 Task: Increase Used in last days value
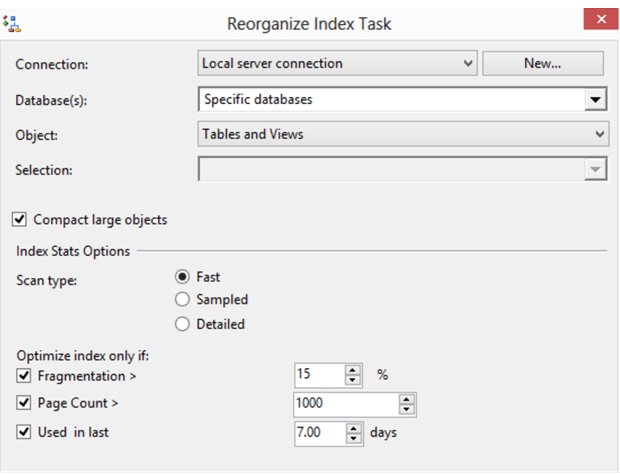tap(353, 429)
